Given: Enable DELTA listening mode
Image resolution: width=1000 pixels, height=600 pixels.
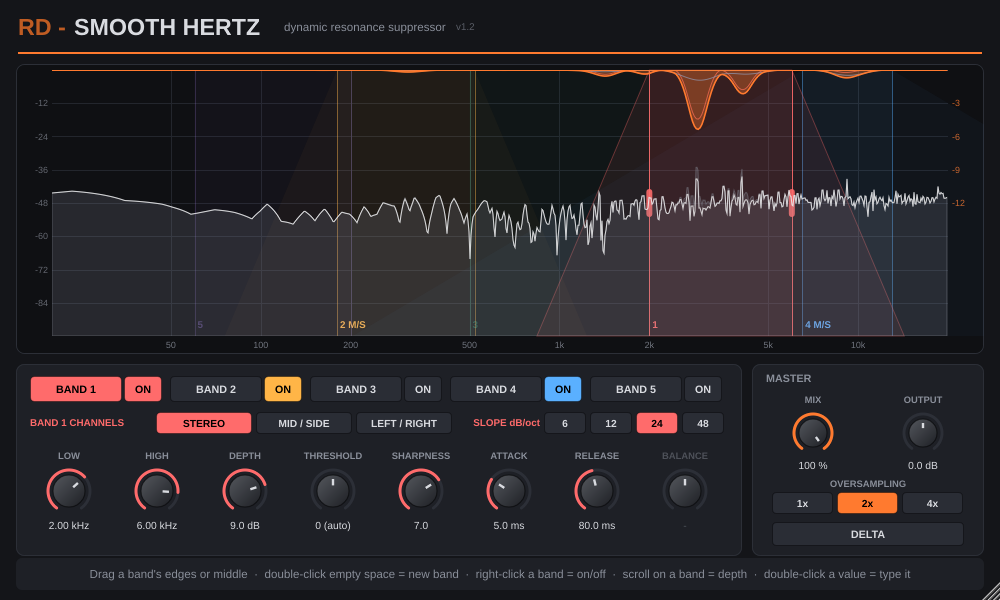Looking at the screenshot, I should click(867, 534).
